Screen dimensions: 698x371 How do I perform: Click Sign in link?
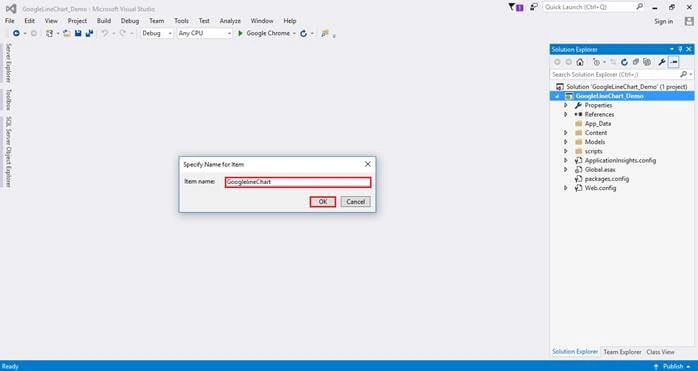pos(663,21)
